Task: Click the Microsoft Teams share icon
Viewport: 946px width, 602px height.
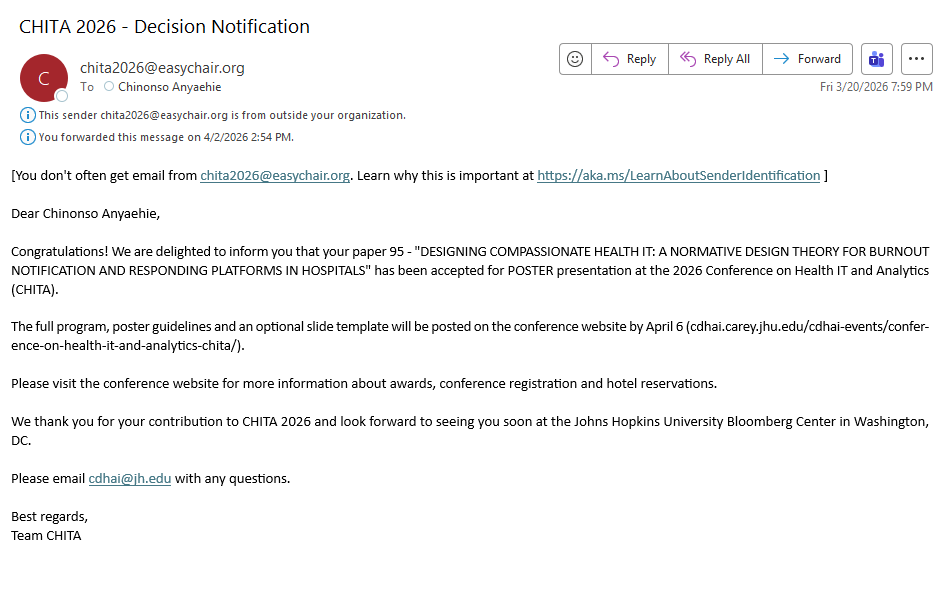Action: pyautogui.click(x=877, y=59)
